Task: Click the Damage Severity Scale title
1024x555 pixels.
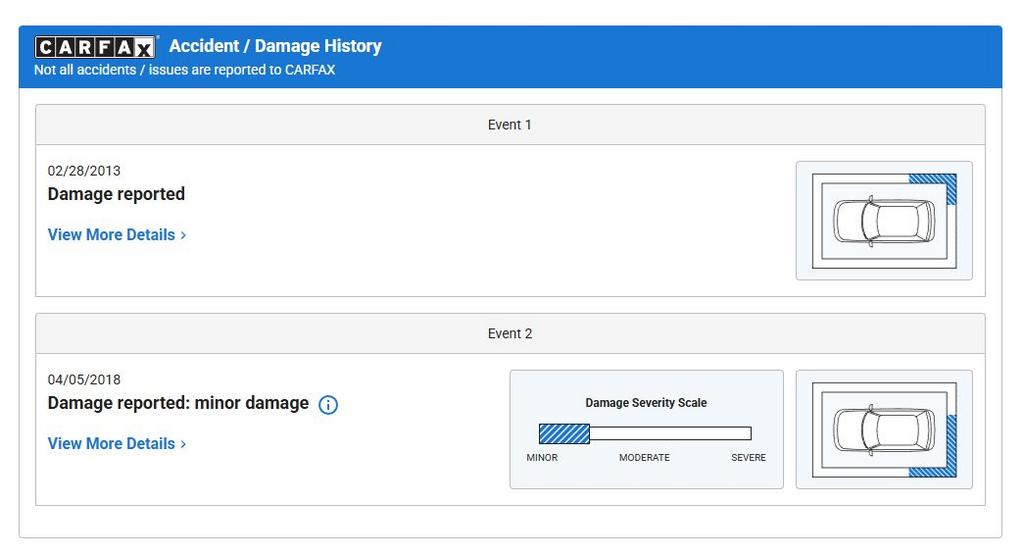Action: [645, 403]
